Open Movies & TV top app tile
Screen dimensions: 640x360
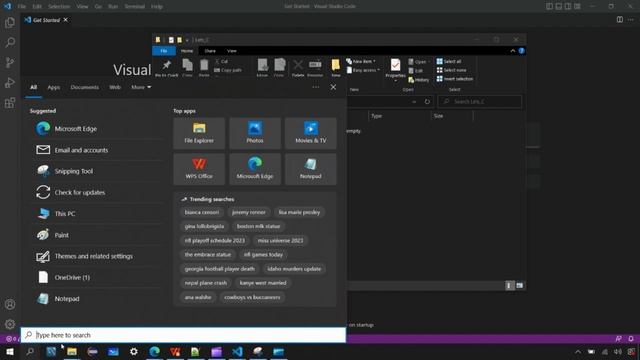311,133
